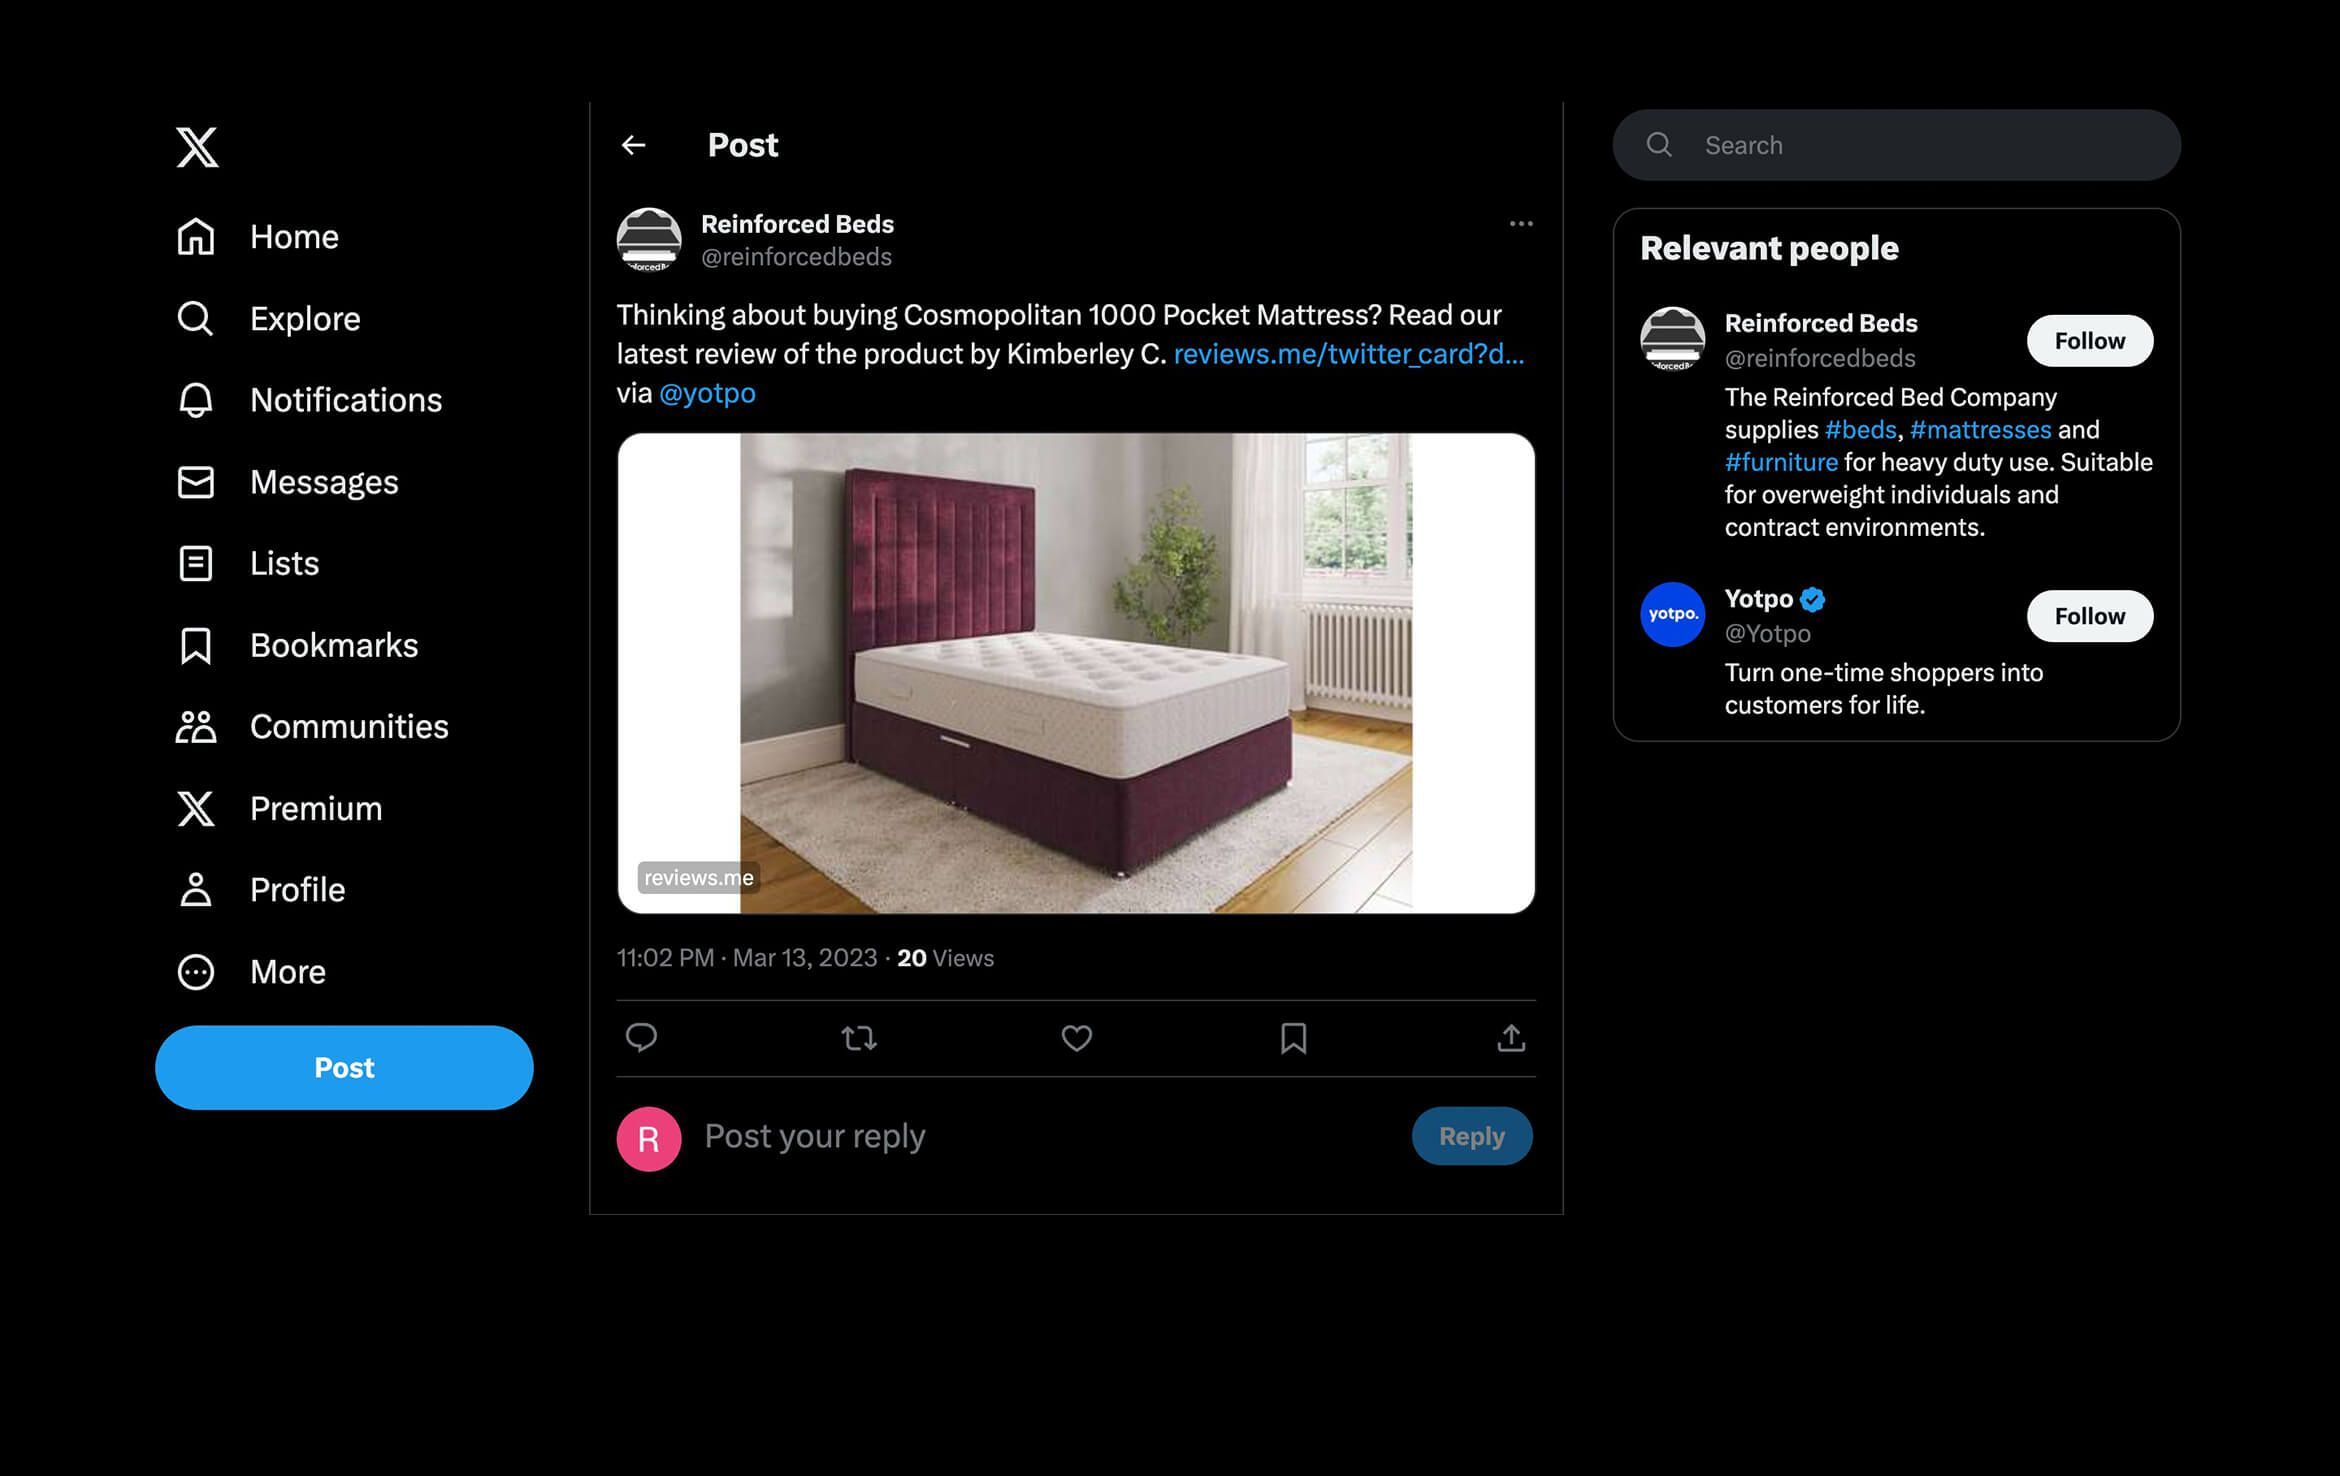Open the @yotpo mention link
This screenshot has height=1476, width=2340.
(x=707, y=393)
